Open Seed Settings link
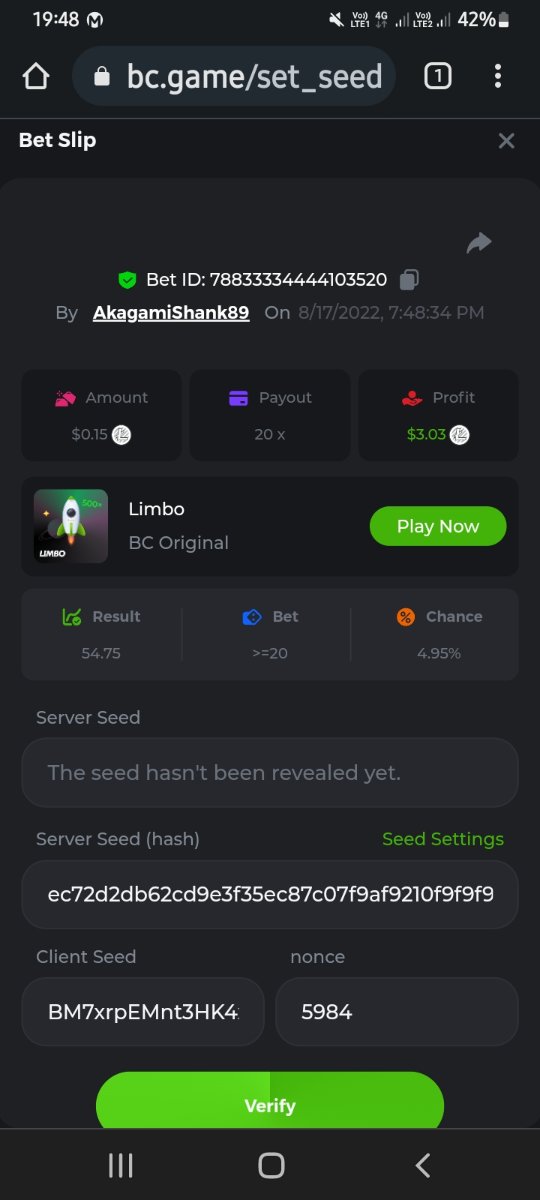 pos(443,839)
